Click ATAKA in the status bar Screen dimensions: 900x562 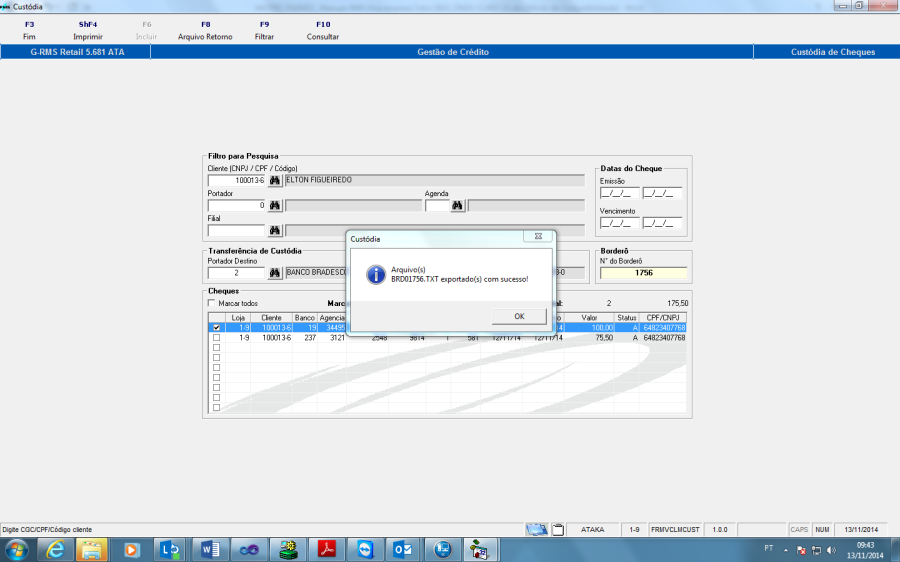592,529
